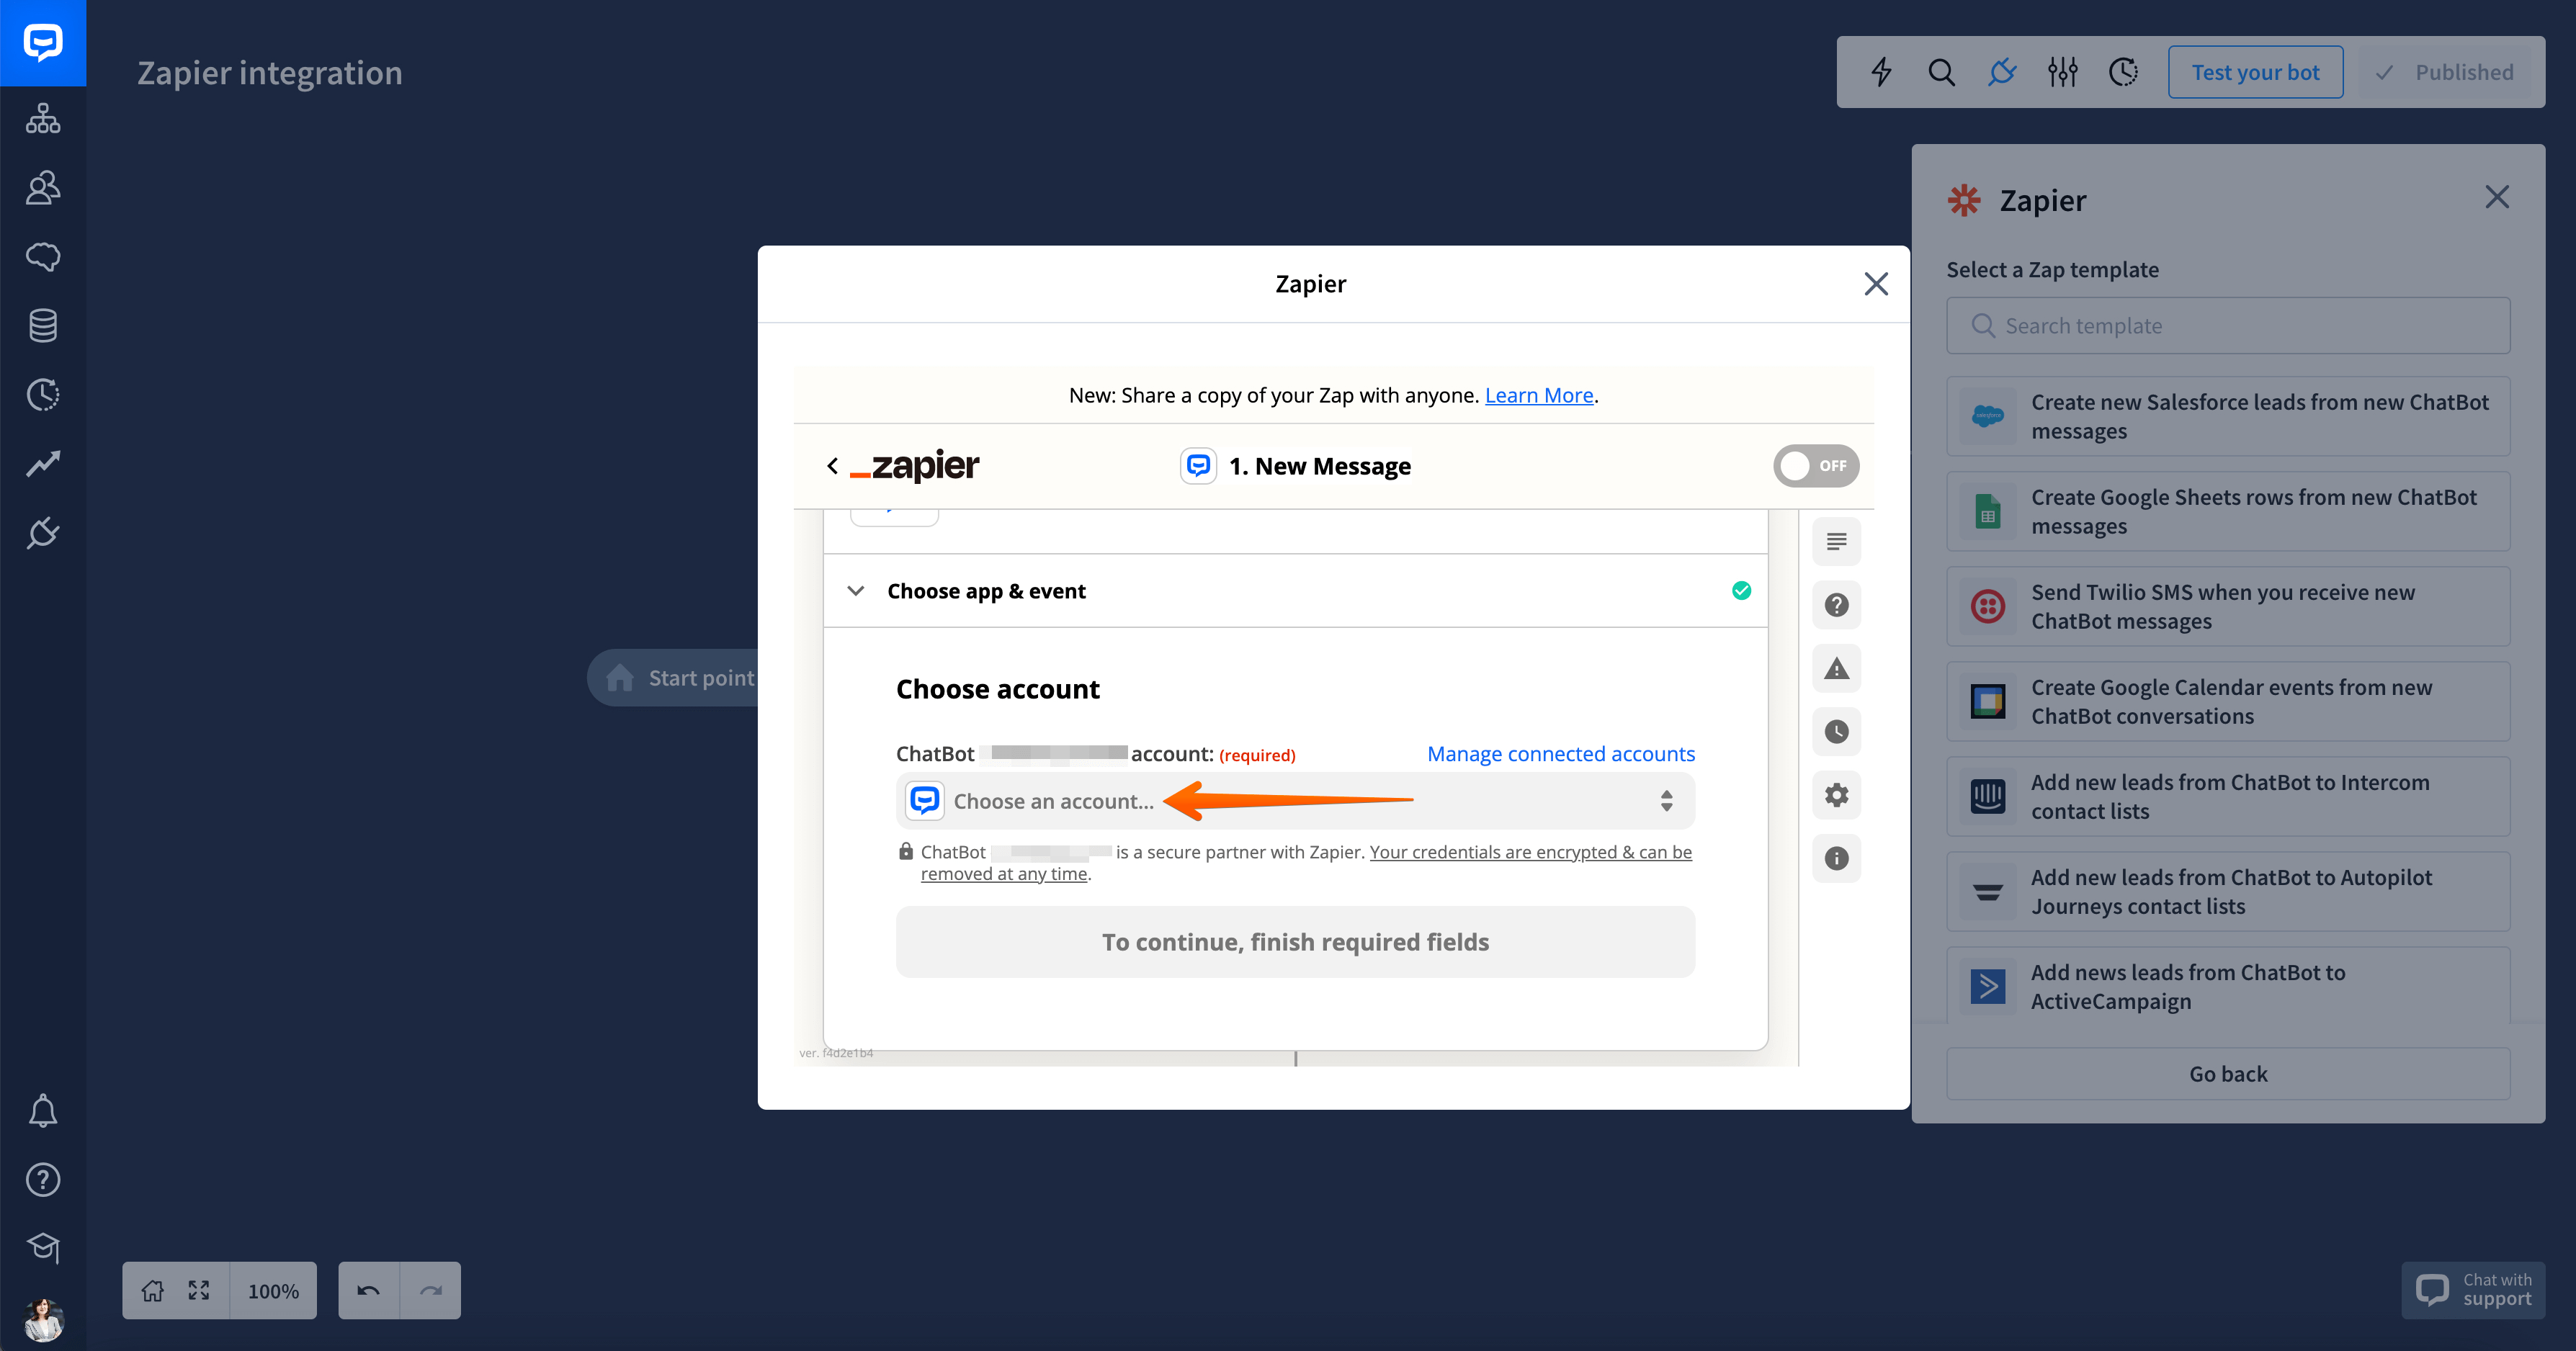Close the Zapier side panel
2576x1351 pixels.
2497,197
